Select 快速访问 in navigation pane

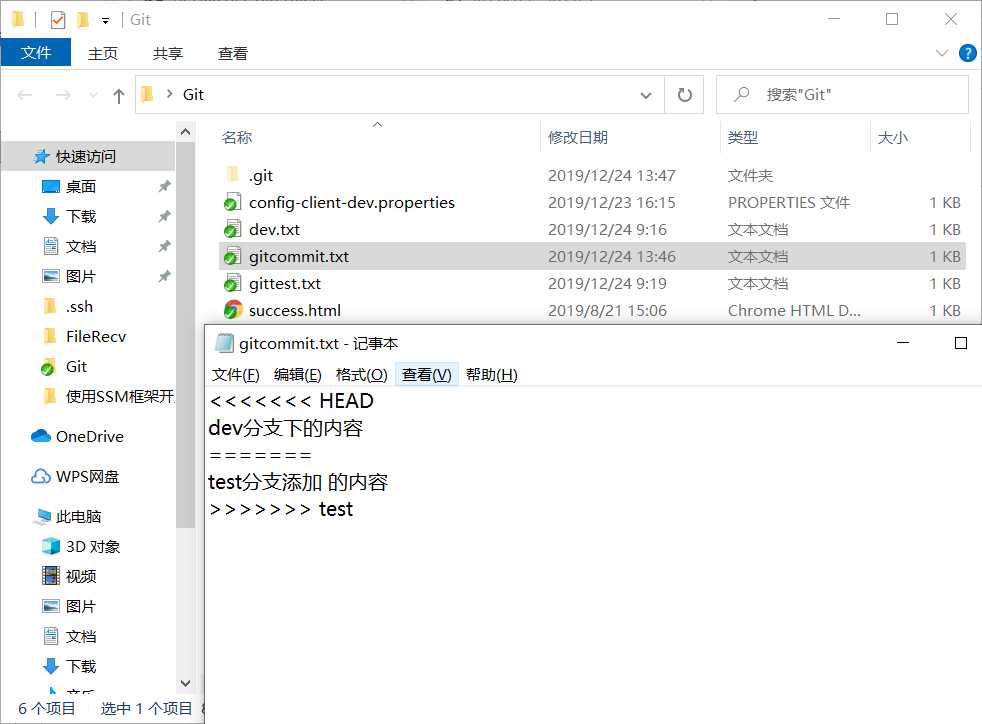tap(86, 157)
